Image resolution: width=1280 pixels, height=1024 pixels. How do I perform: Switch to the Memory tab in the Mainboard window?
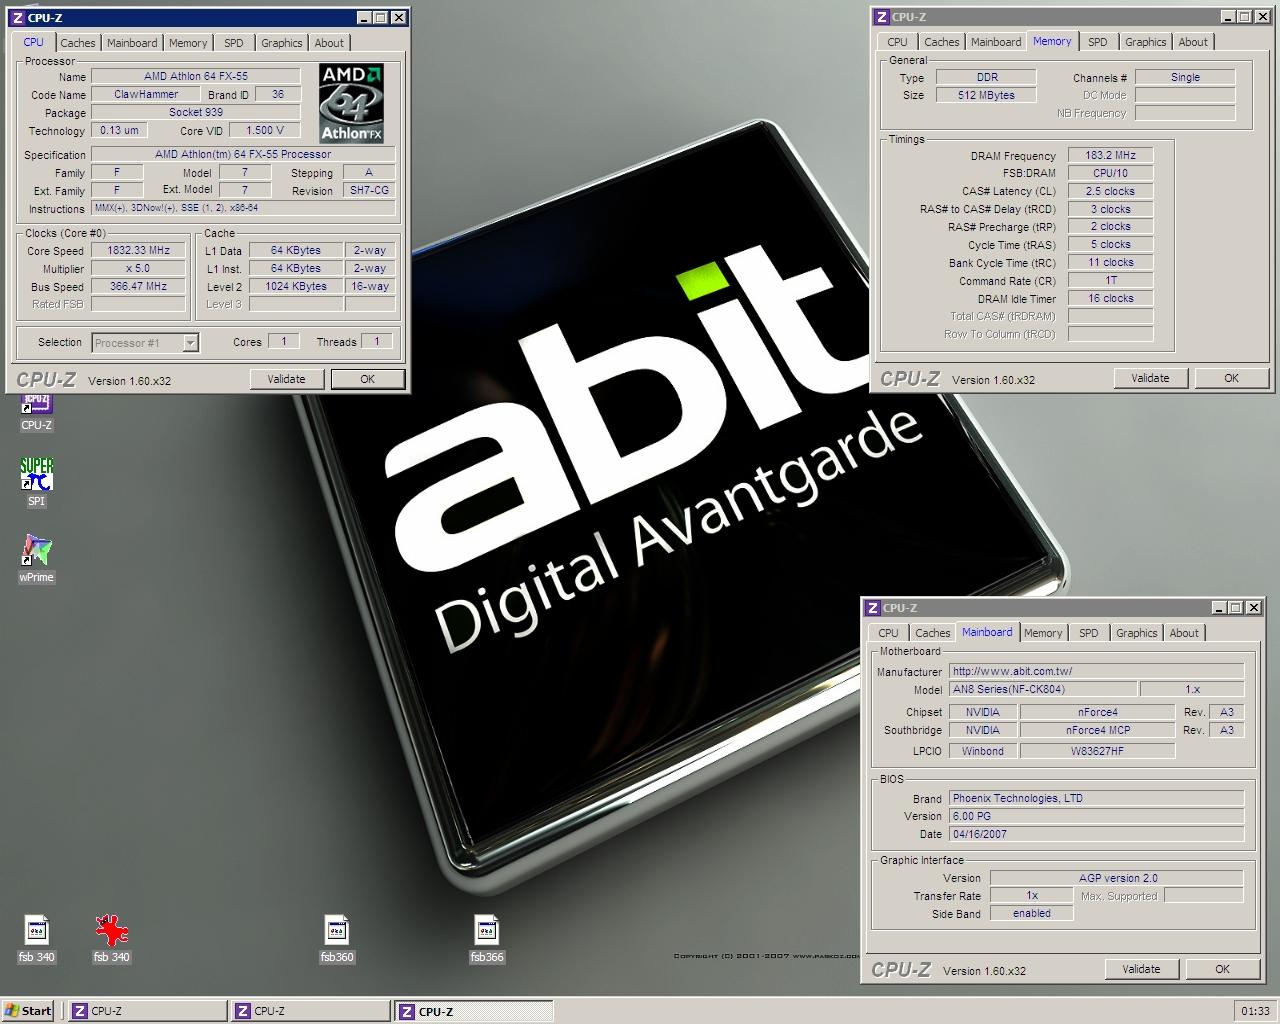[1043, 633]
